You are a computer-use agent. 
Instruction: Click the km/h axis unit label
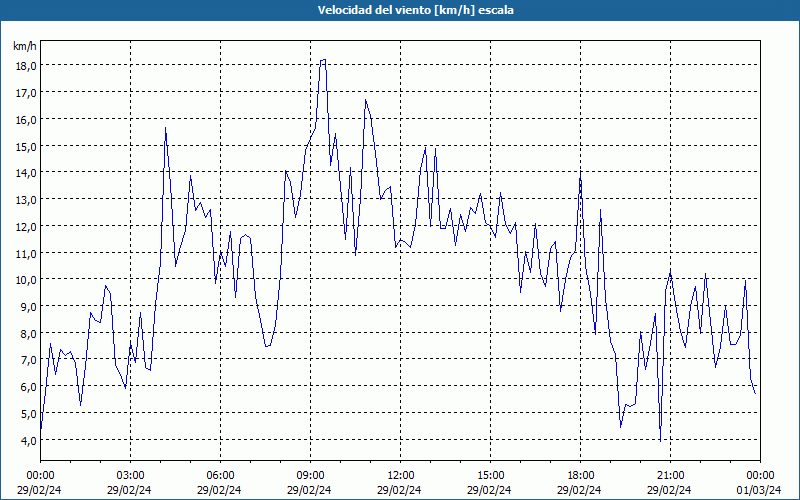click(x=24, y=46)
